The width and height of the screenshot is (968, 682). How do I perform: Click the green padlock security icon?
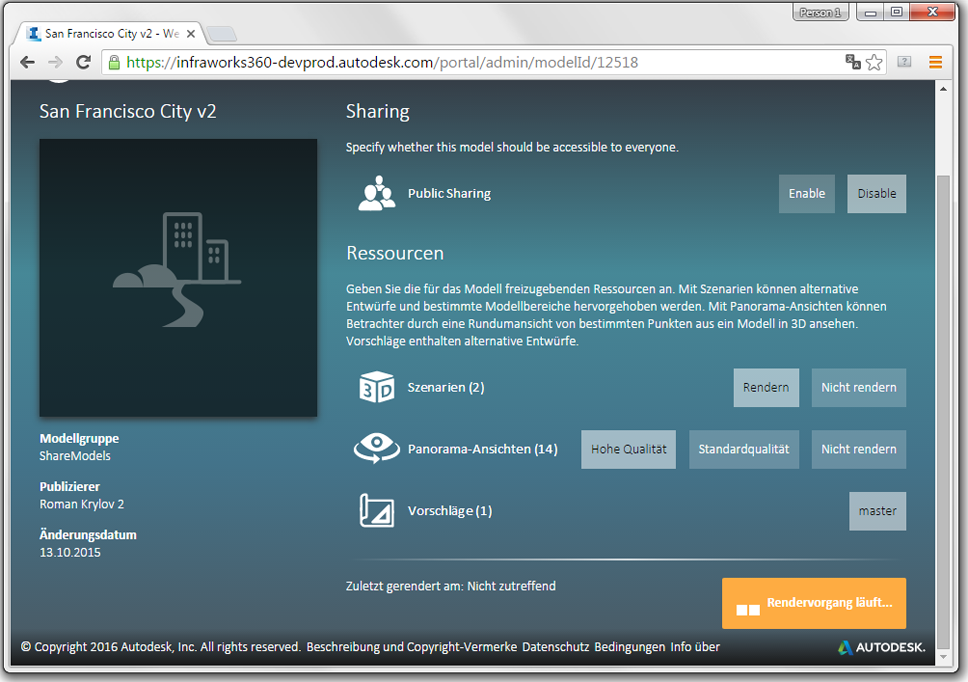pos(114,62)
